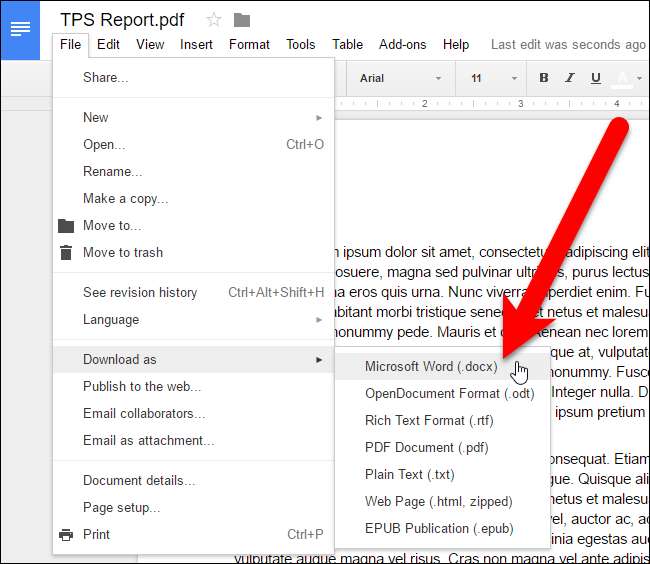Viewport: 650px width, 564px height.
Task: Open the Add-ons menu
Action: (402, 44)
